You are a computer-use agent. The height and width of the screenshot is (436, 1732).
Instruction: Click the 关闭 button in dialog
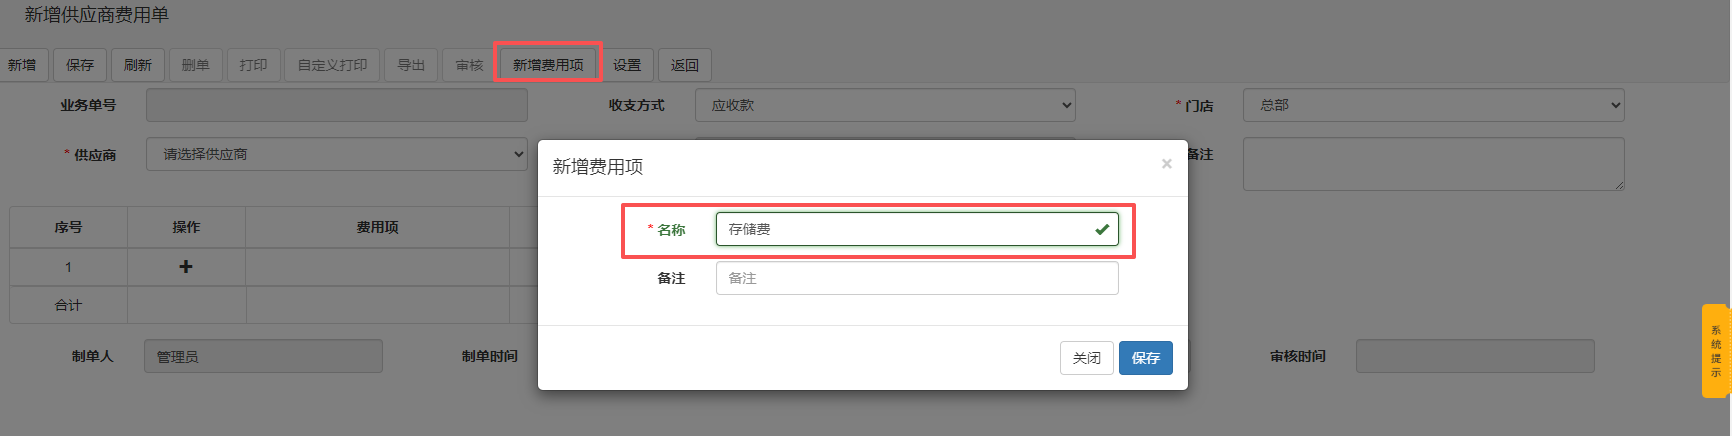[1086, 358]
